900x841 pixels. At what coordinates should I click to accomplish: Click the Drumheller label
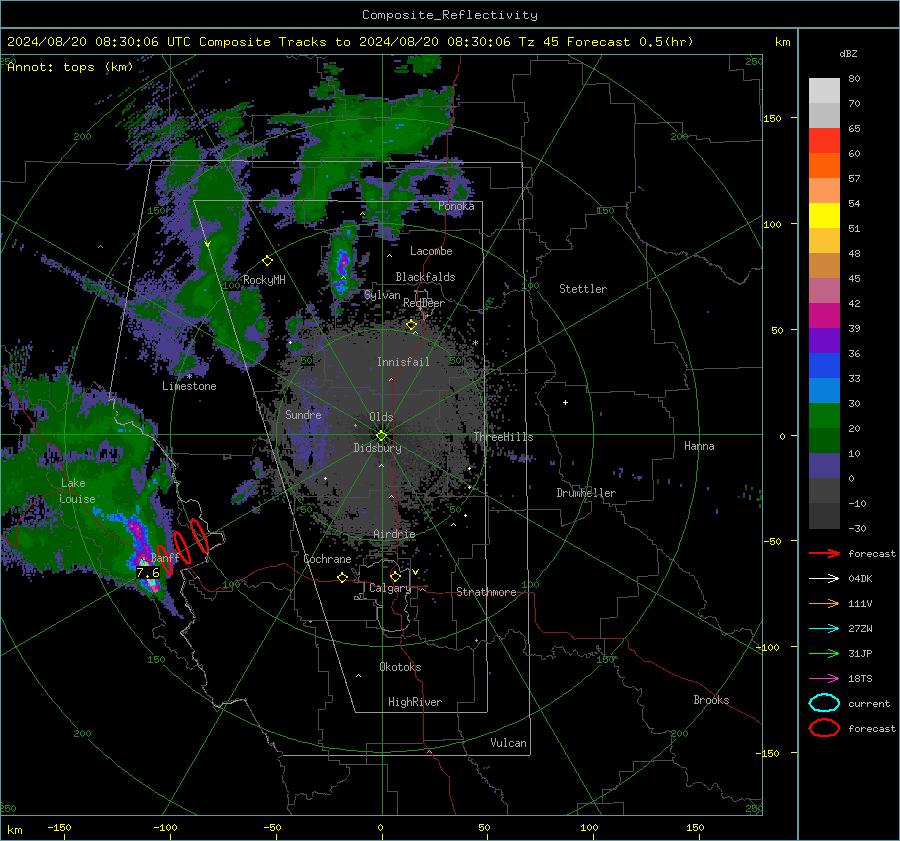[x=586, y=493]
